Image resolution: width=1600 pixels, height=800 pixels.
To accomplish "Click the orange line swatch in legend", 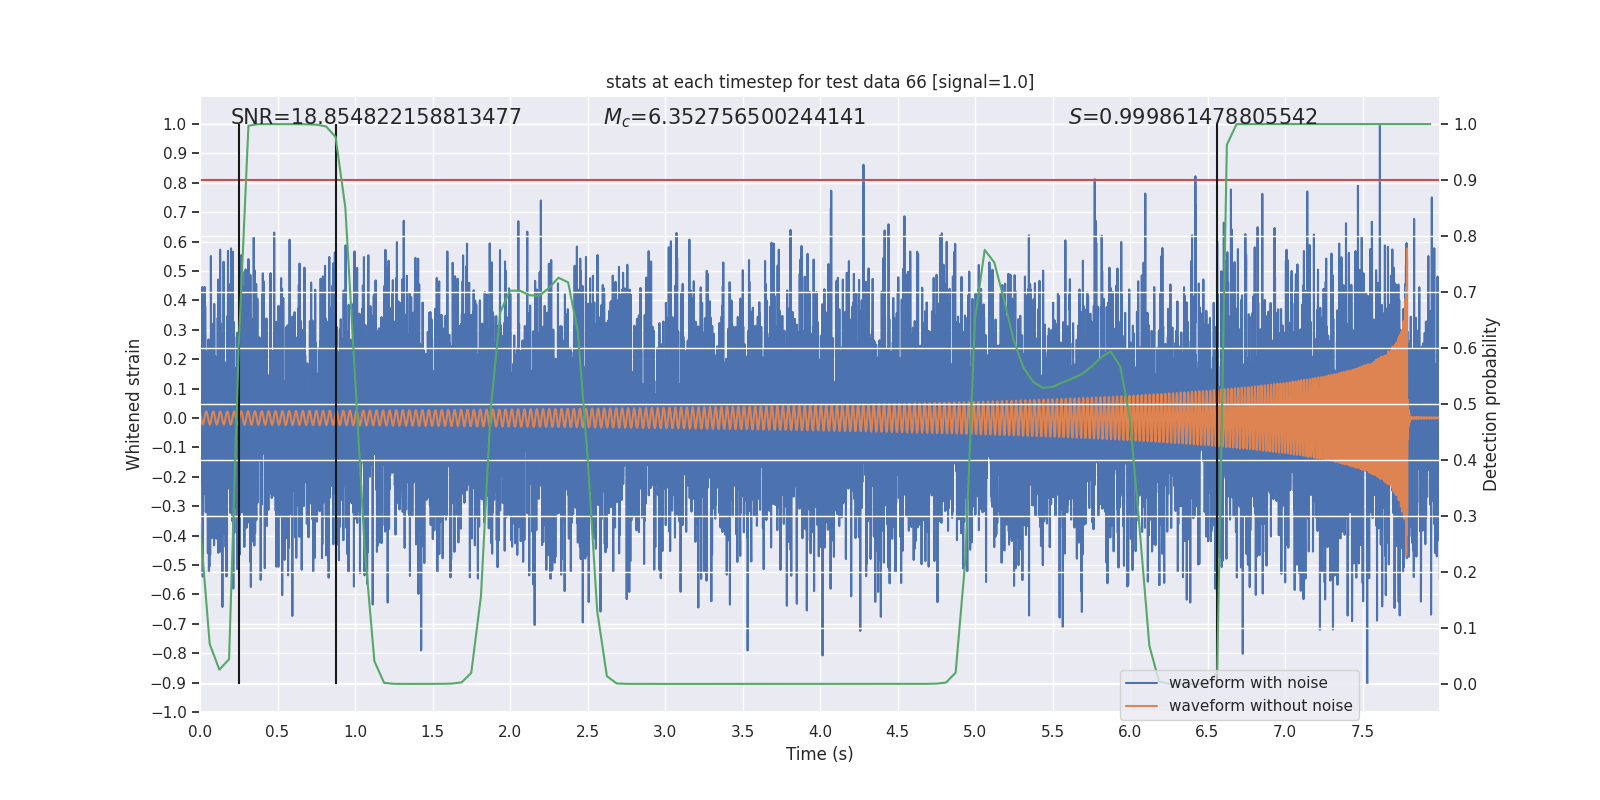I will pyautogui.click(x=1141, y=706).
